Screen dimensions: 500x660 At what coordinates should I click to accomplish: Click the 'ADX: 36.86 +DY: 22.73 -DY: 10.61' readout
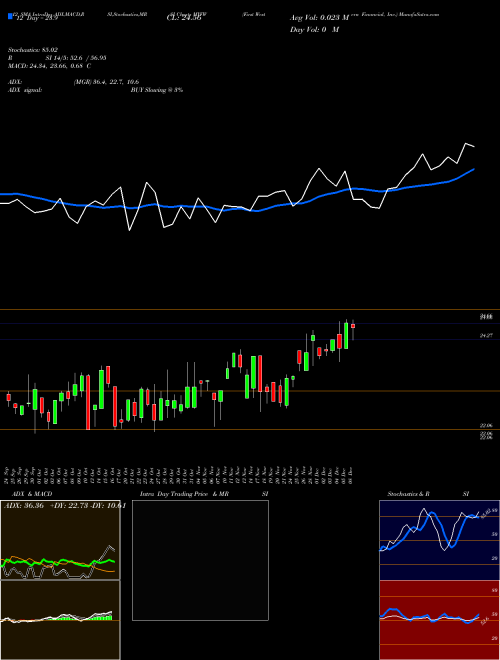65,506
